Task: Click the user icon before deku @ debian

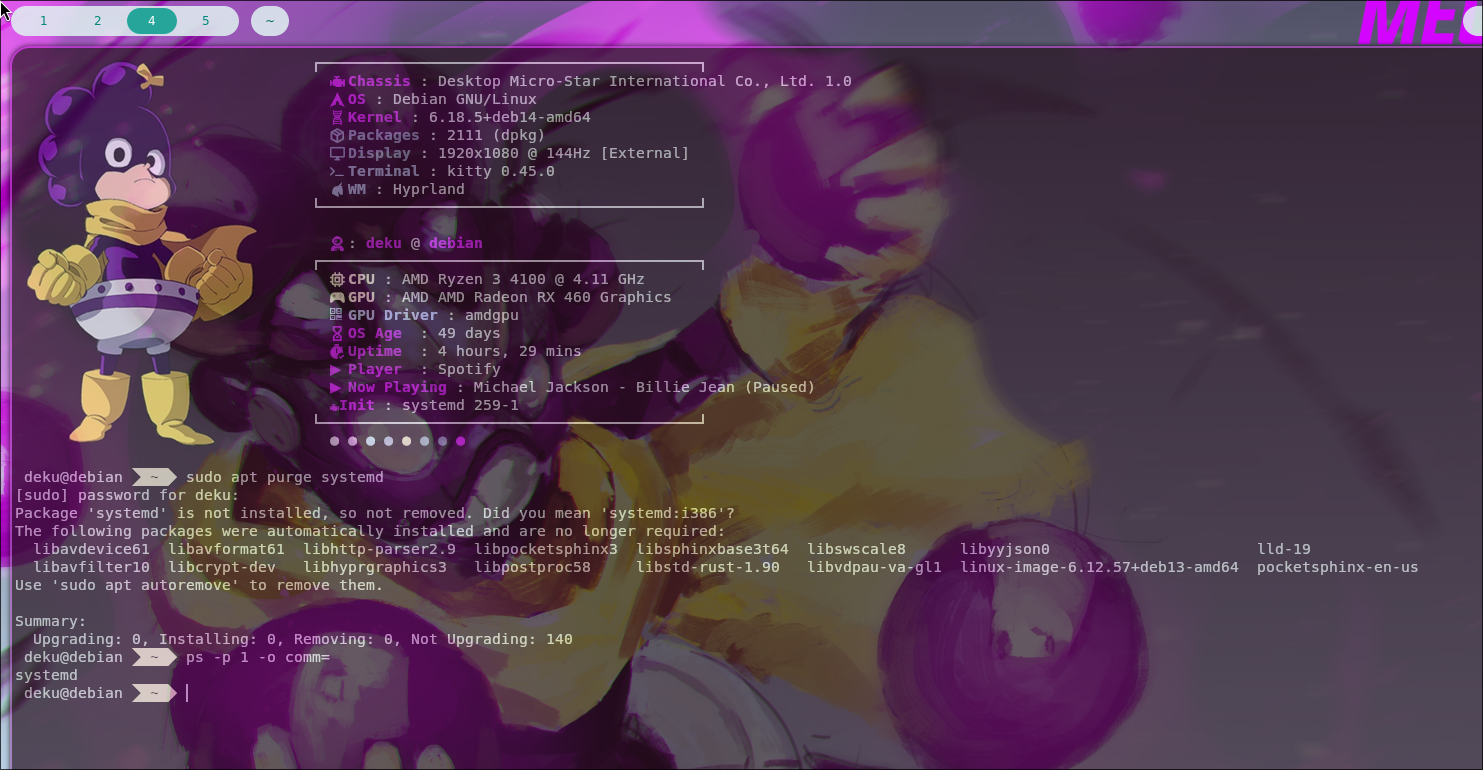Action: click(x=337, y=244)
